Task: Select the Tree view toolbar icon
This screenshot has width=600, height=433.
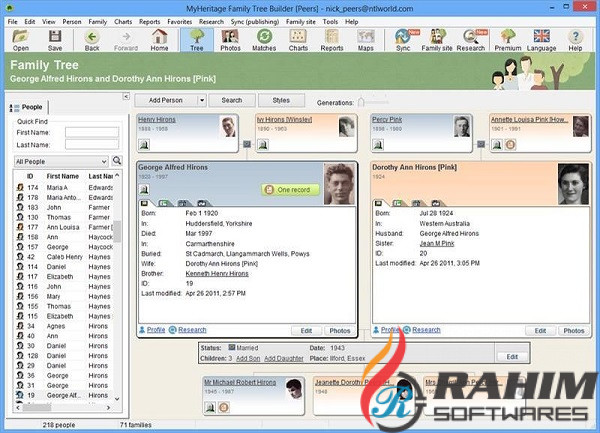Action: click(x=197, y=40)
